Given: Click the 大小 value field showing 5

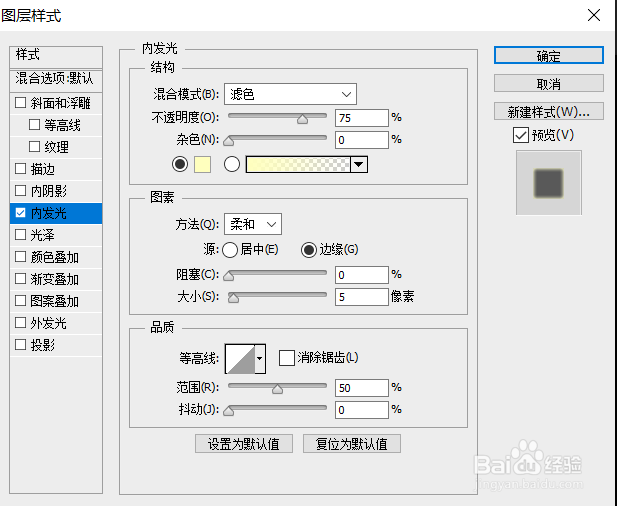Looking at the screenshot, I should pos(362,297).
